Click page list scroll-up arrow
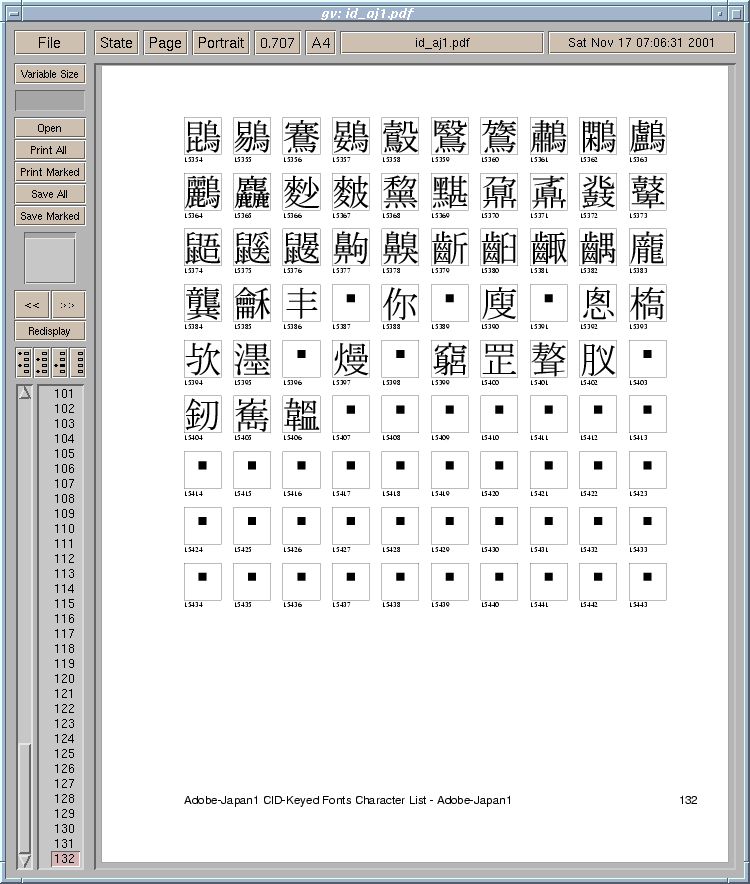 coord(25,393)
